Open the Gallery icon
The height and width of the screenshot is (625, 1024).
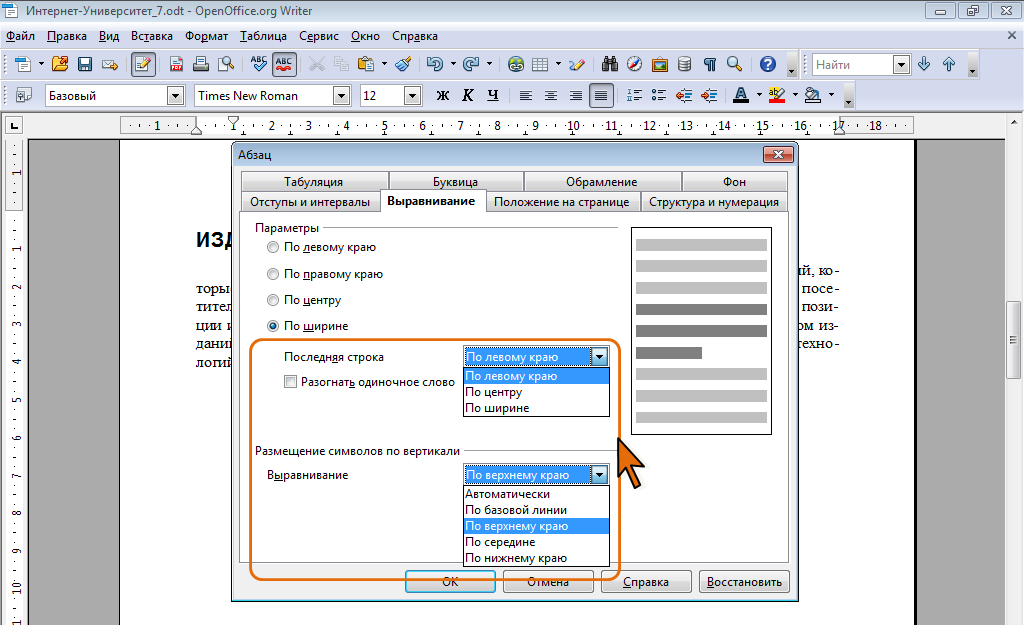tap(660, 64)
